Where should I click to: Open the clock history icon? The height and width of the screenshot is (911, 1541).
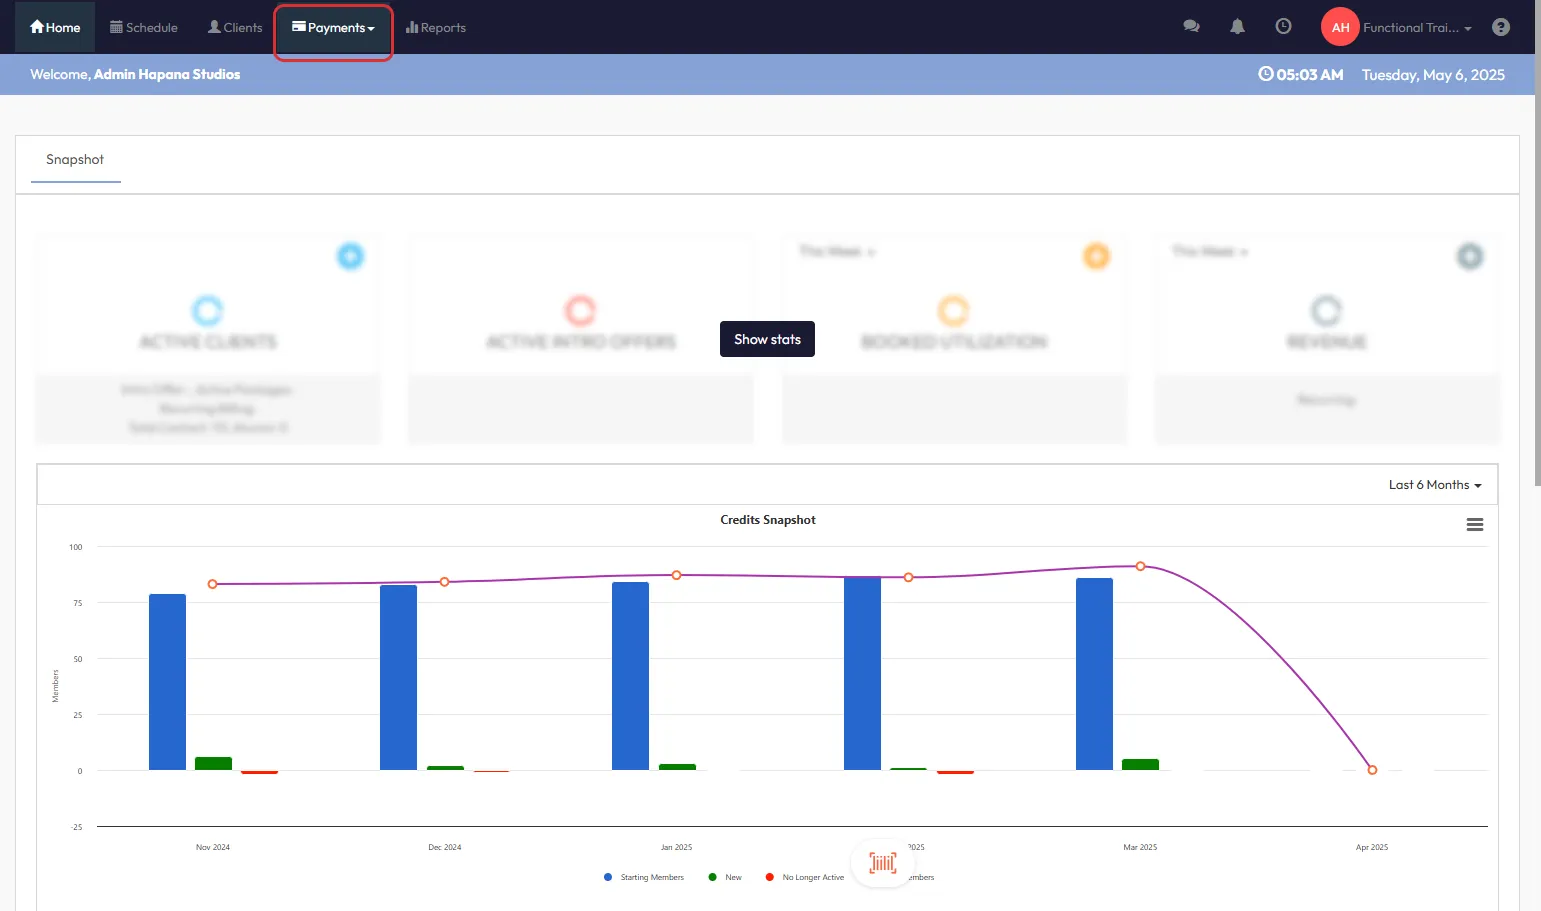pyautogui.click(x=1283, y=27)
